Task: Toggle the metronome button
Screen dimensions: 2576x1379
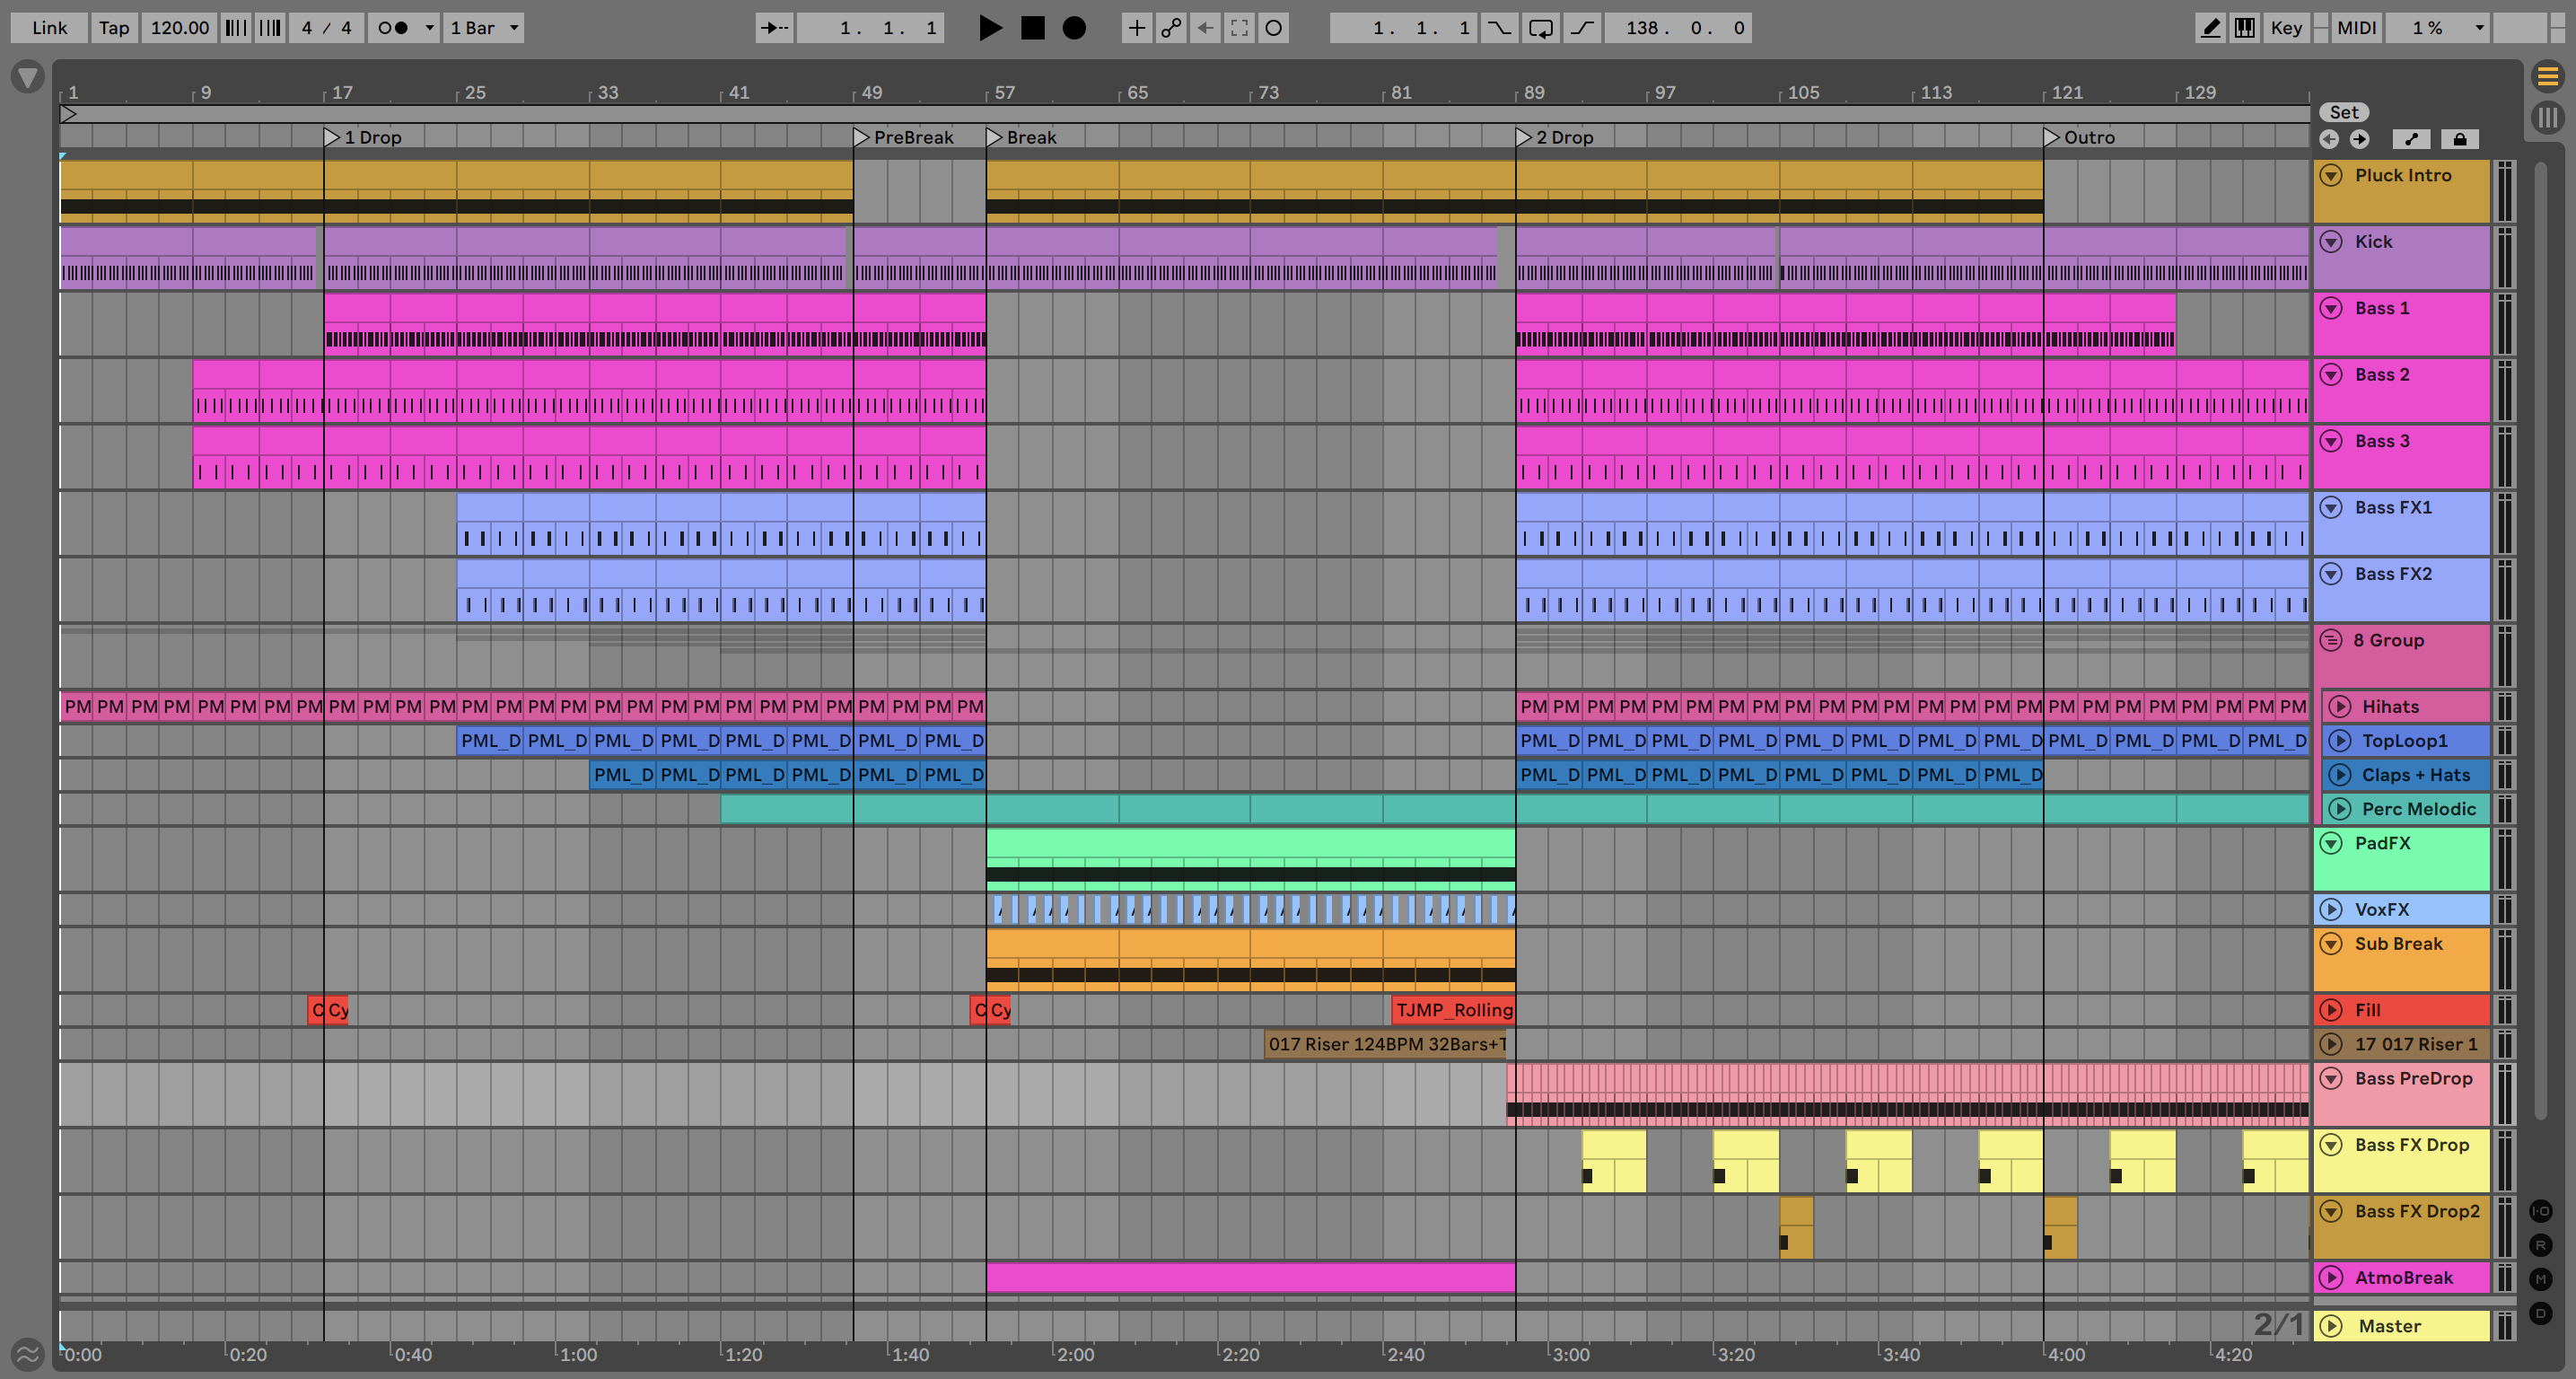Action: tap(393, 28)
